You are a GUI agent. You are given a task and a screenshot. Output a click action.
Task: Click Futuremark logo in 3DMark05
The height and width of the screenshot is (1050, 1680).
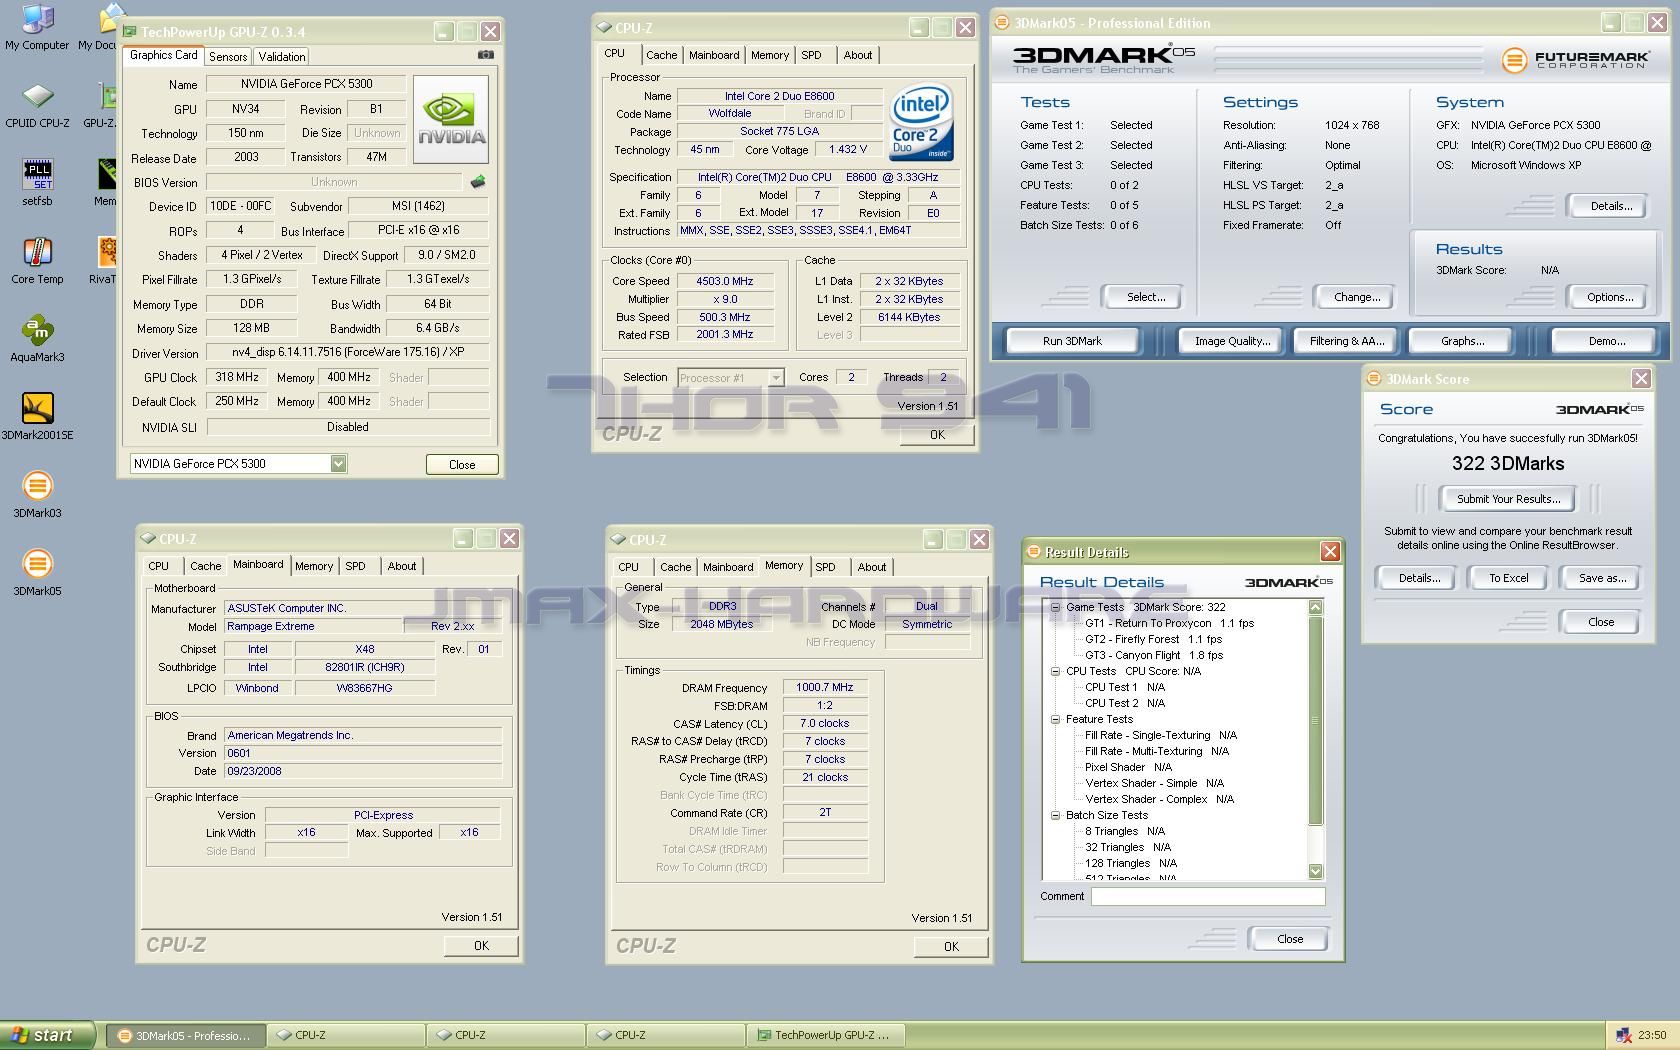click(1574, 60)
